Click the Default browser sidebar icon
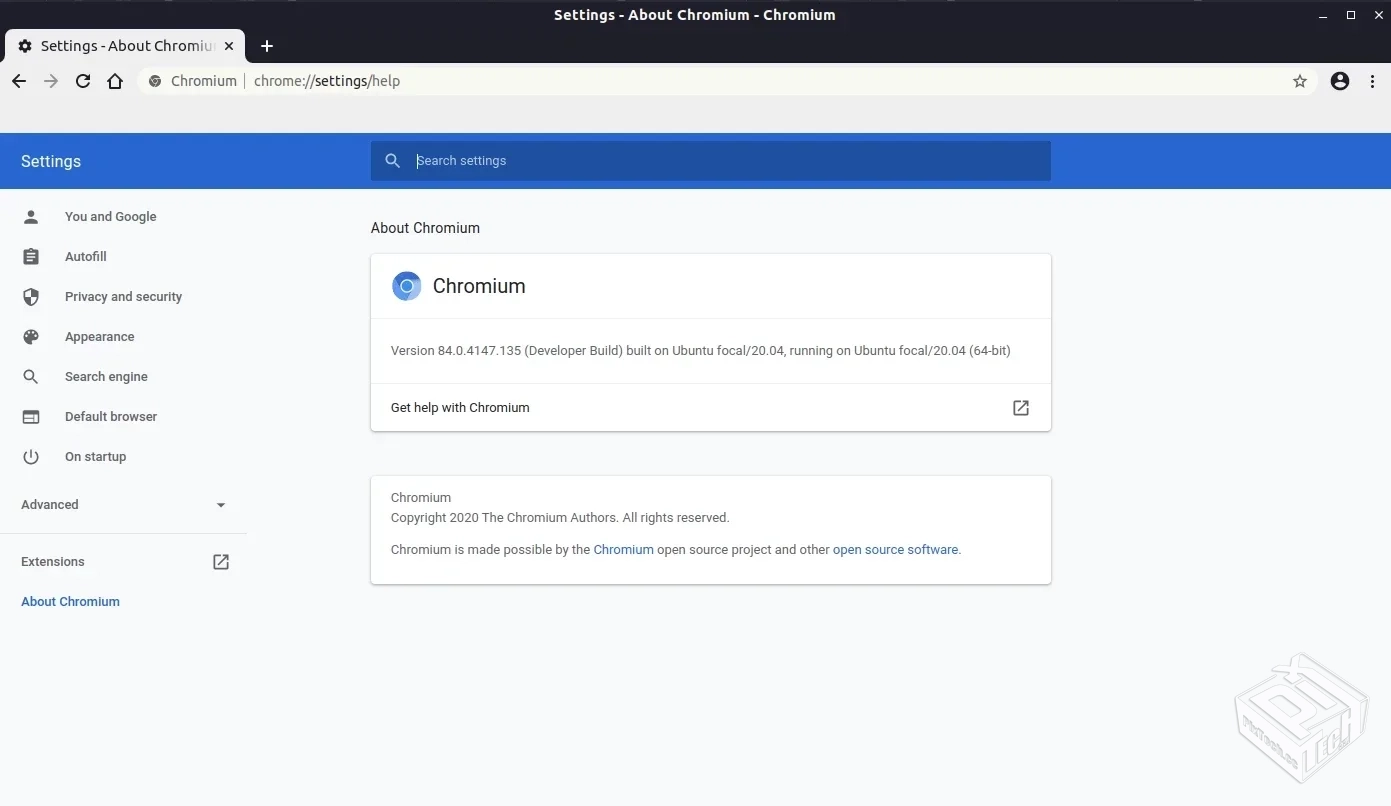Screen dimensions: 1391x806 click(x=30, y=416)
